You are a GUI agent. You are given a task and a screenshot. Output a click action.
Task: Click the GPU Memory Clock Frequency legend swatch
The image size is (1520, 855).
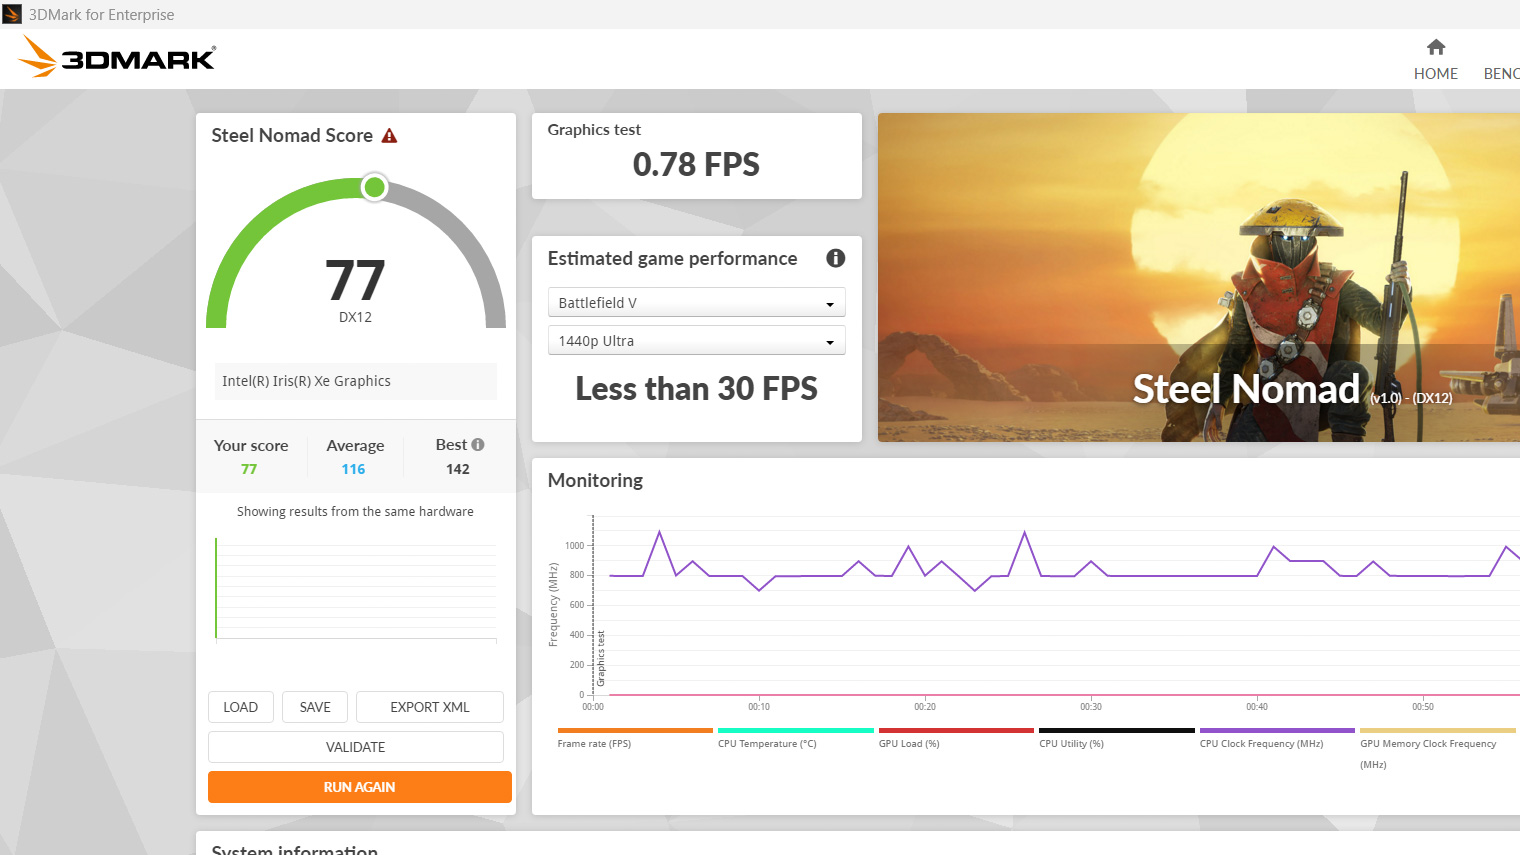[1438, 731]
